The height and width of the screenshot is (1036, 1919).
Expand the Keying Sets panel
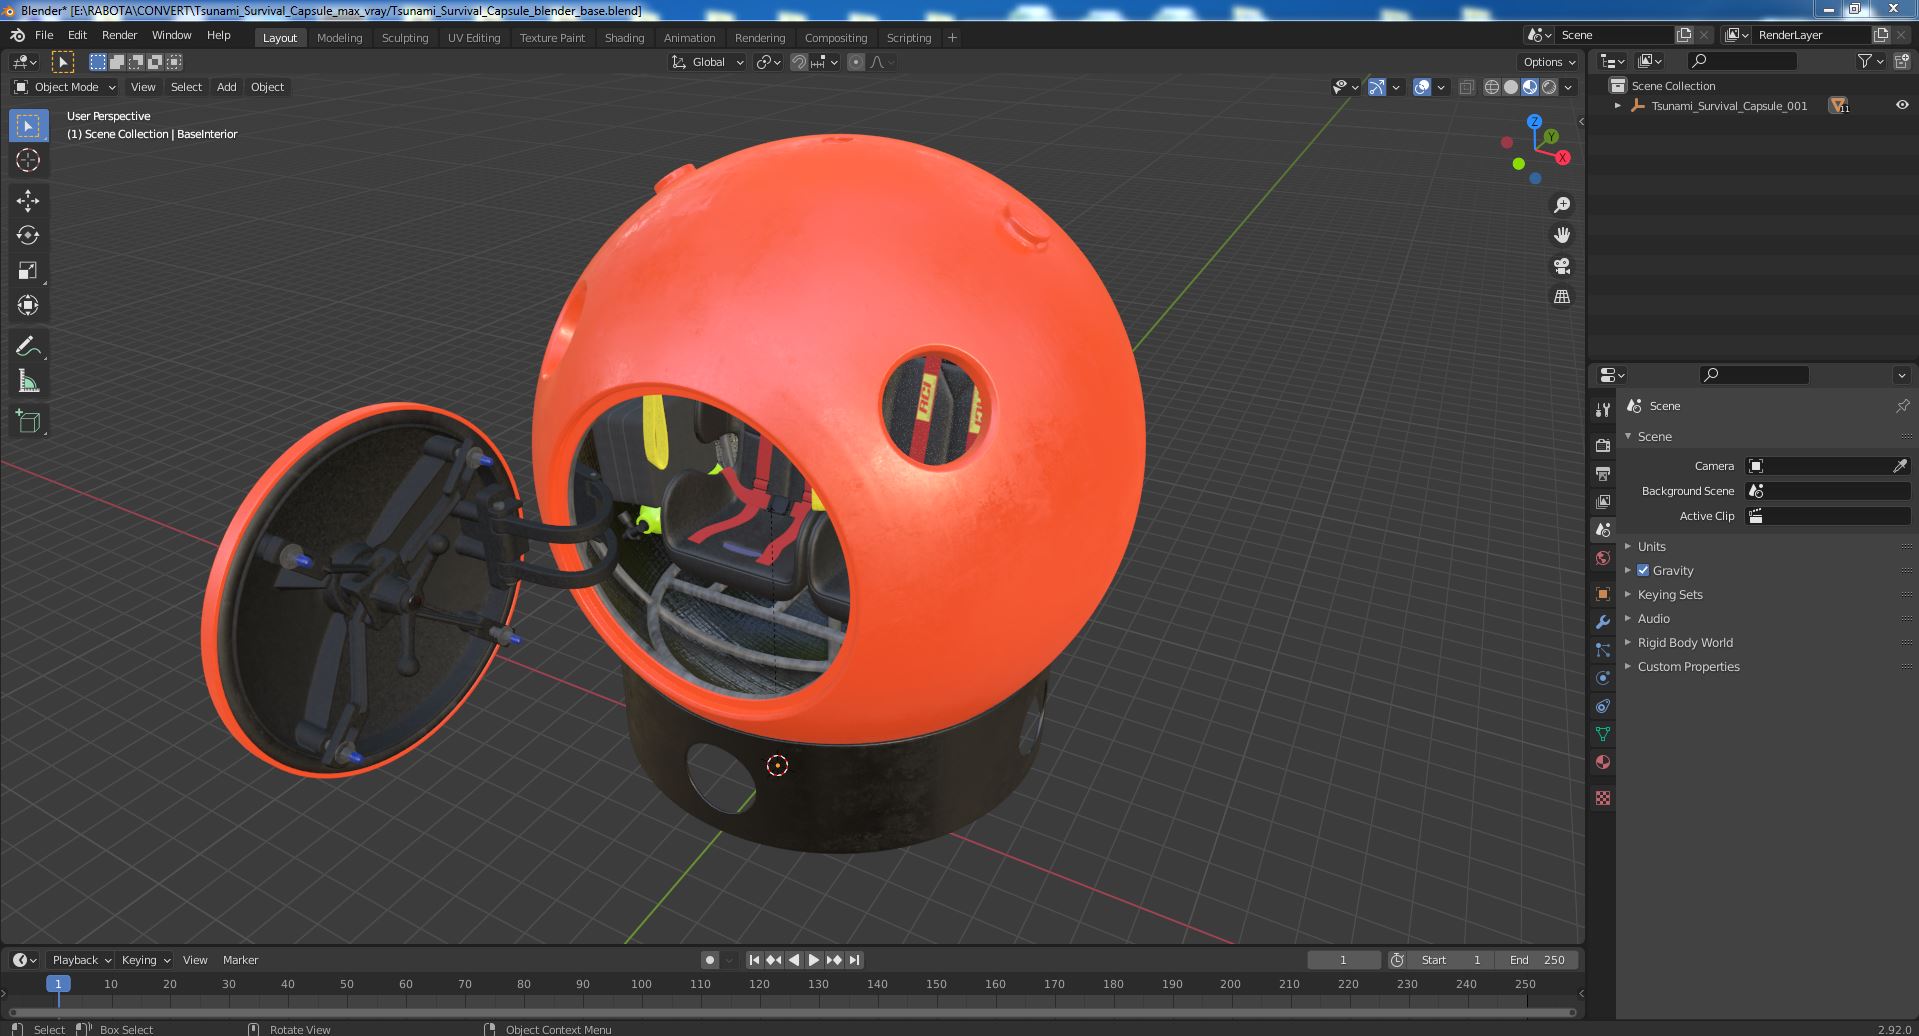tap(1669, 594)
